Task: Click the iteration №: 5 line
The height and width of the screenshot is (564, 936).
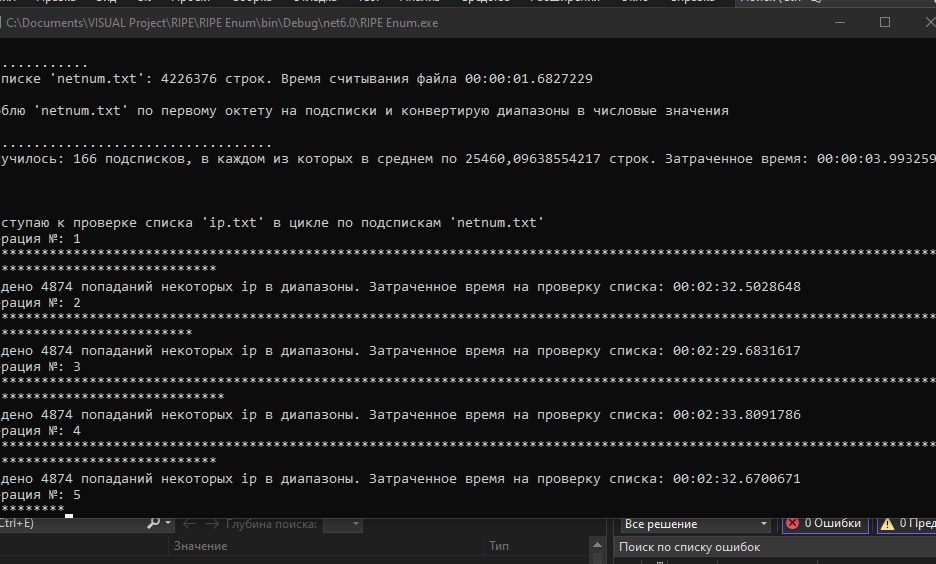Action: tap(41, 494)
